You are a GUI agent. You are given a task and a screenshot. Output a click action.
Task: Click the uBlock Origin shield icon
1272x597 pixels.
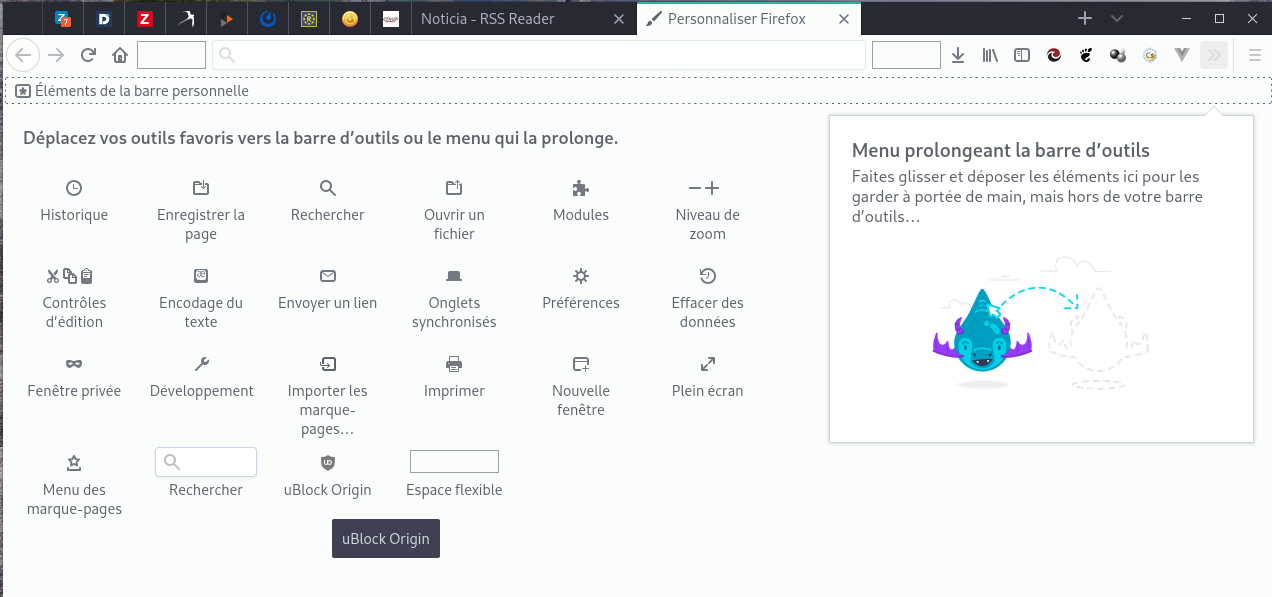(x=327, y=462)
